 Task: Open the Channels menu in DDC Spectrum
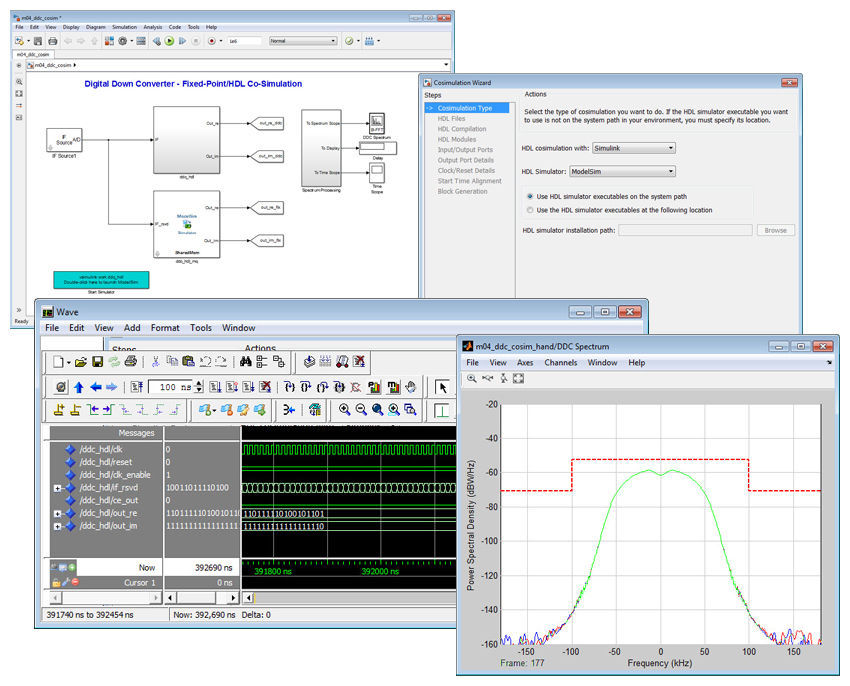pos(560,363)
